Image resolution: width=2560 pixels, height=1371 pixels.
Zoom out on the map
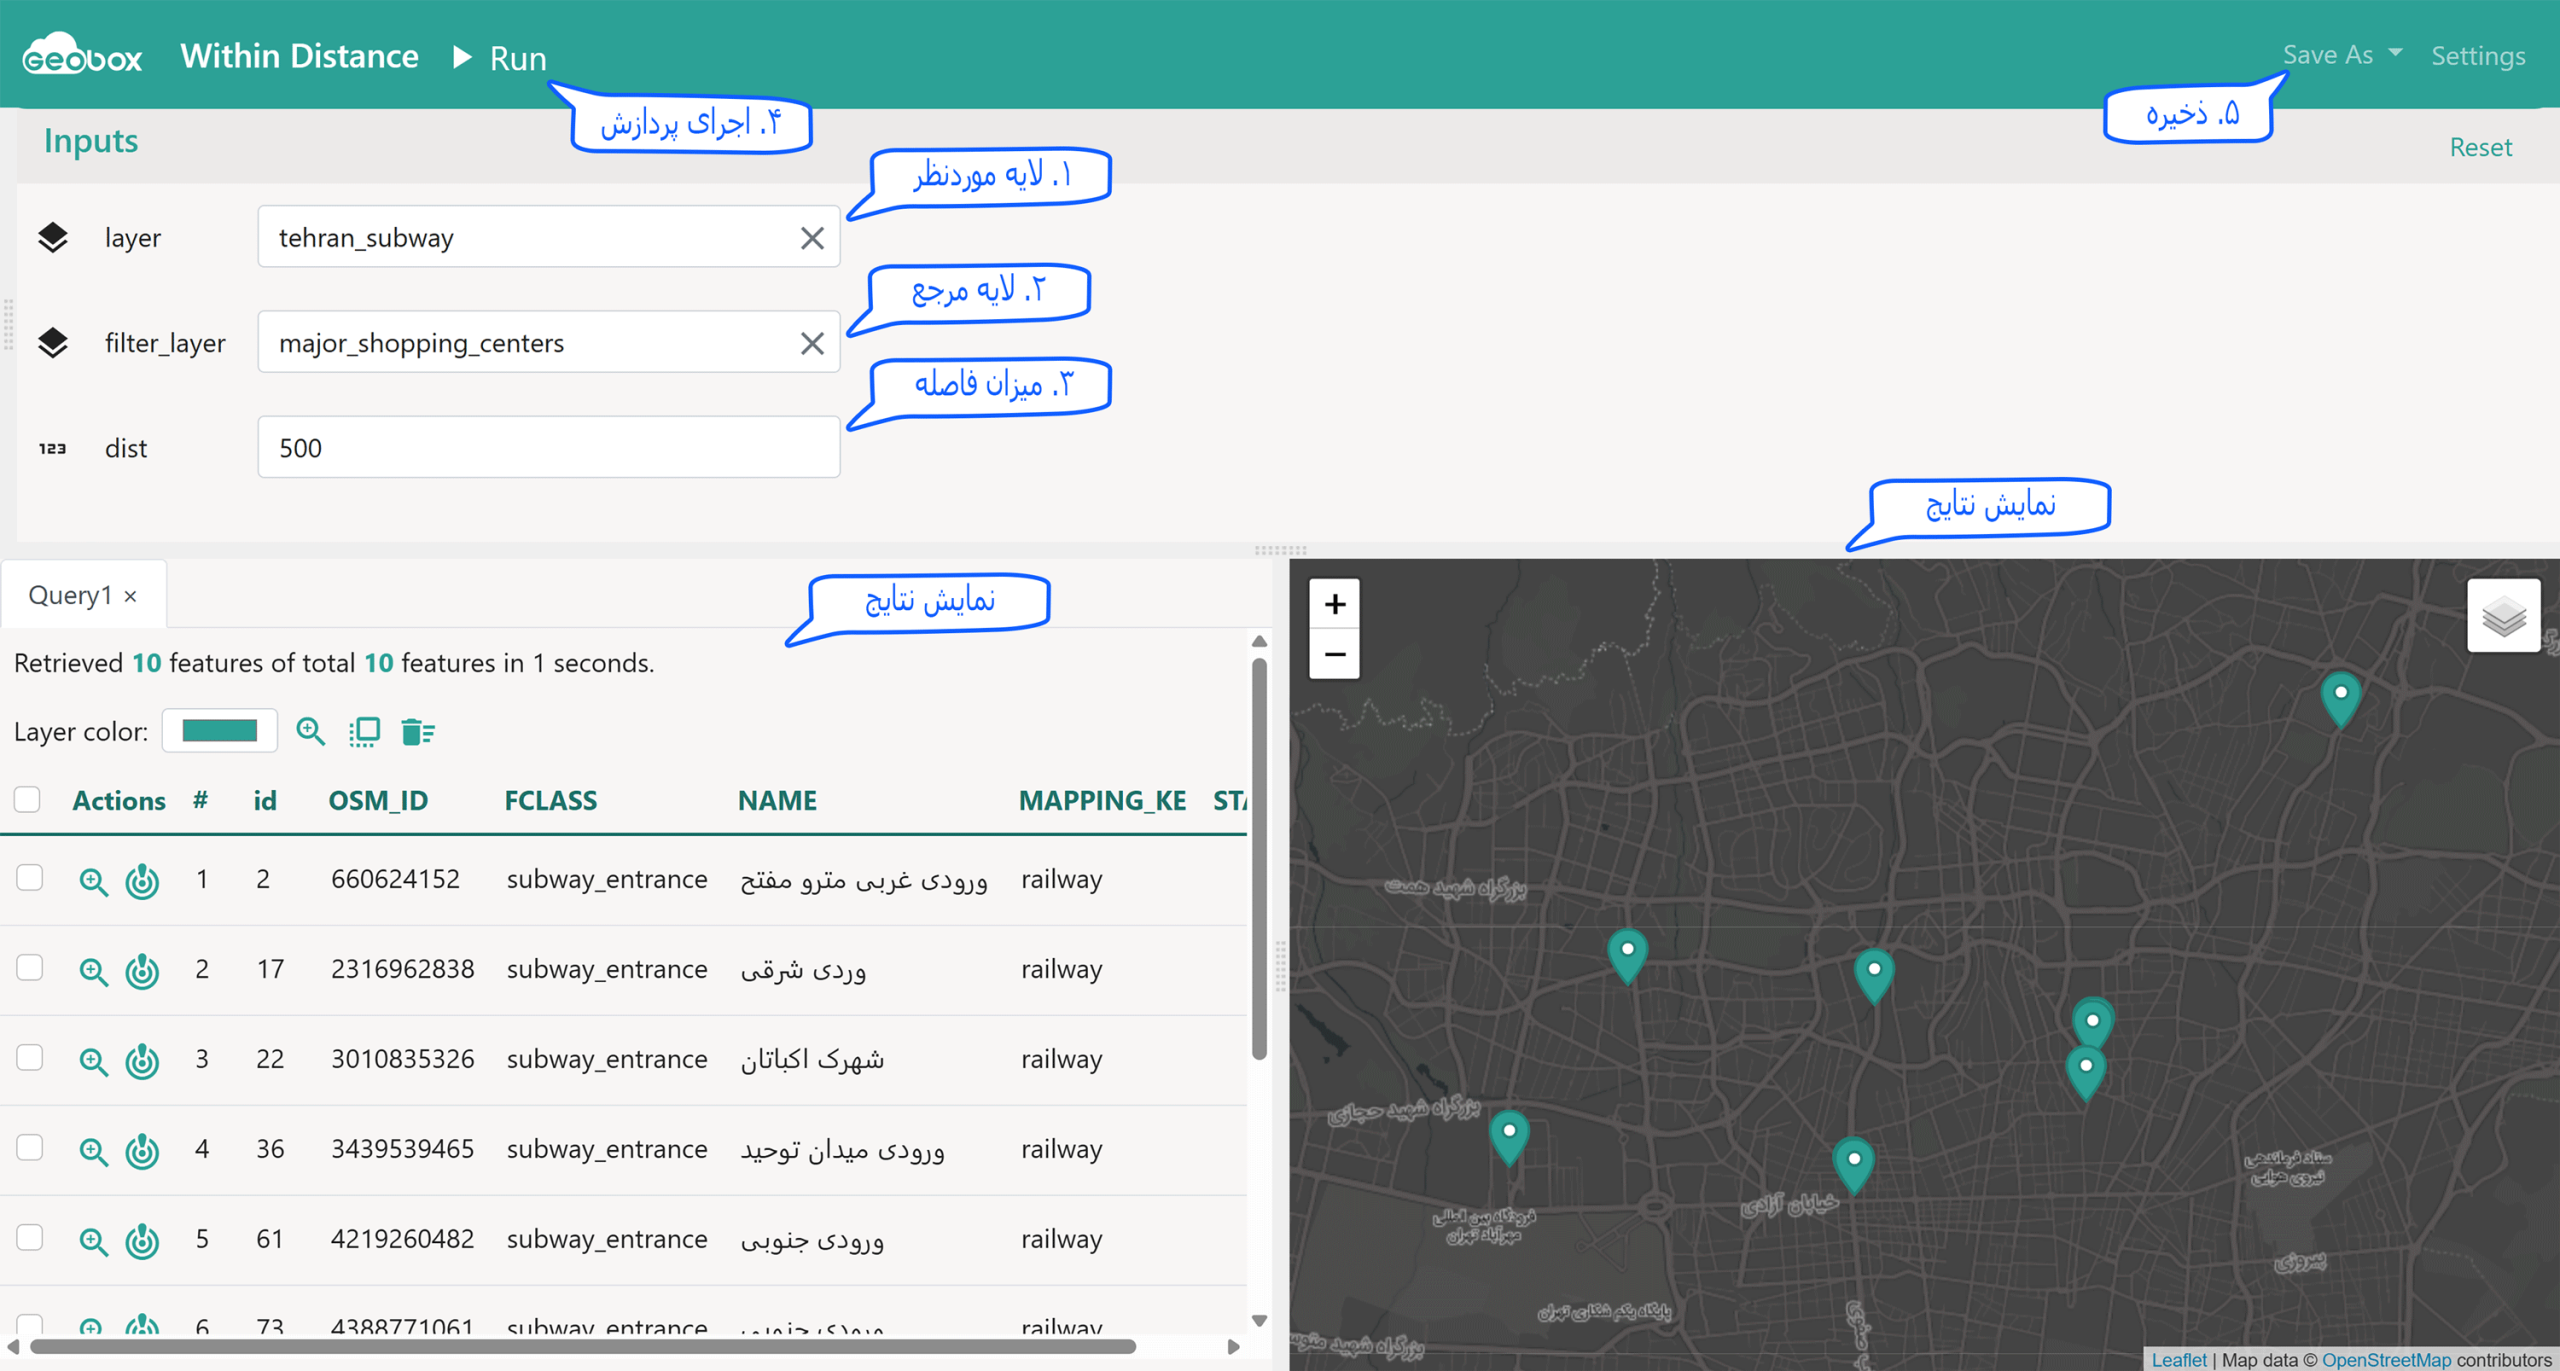tap(1335, 655)
